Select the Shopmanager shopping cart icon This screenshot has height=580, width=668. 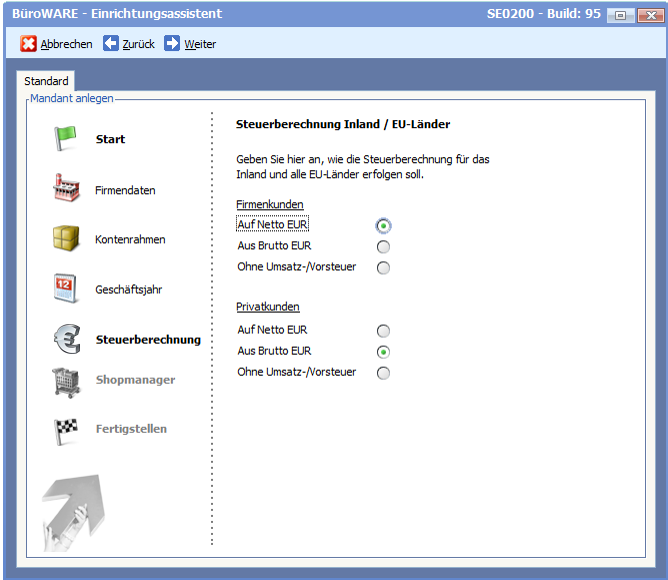pyautogui.click(x=66, y=380)
